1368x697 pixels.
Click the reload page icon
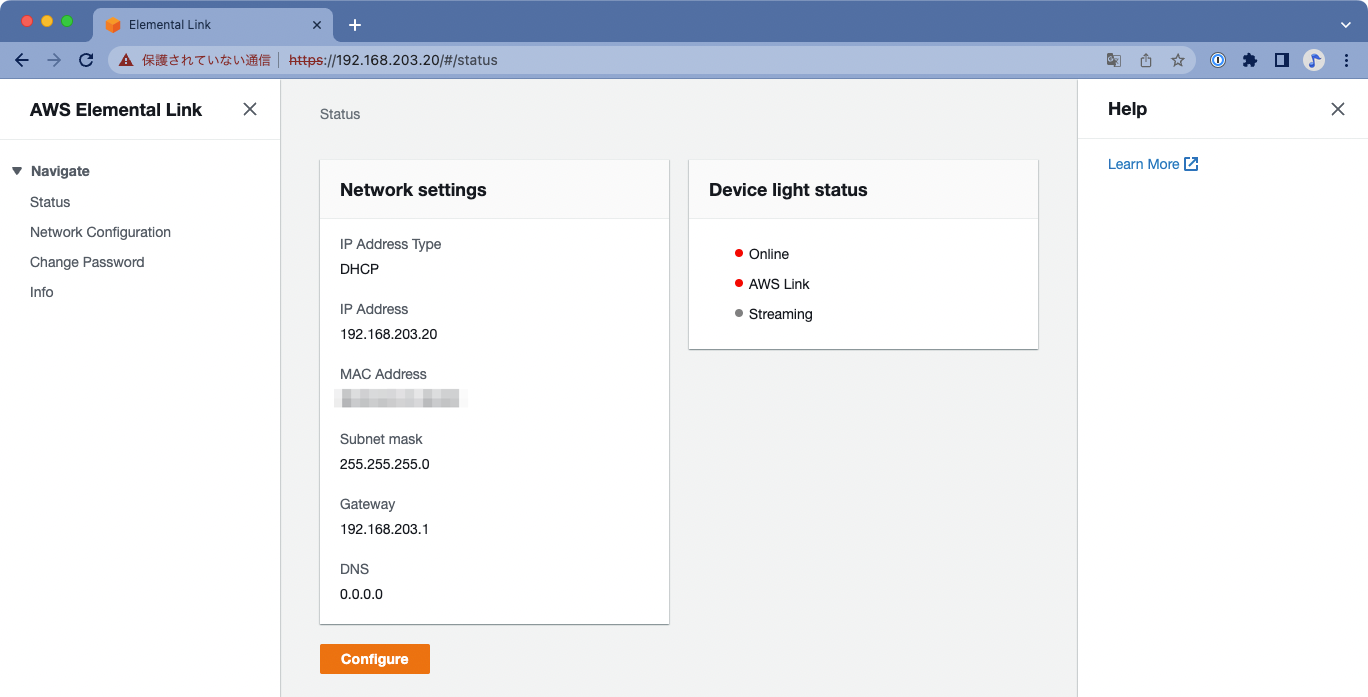[x=85, y=60]
